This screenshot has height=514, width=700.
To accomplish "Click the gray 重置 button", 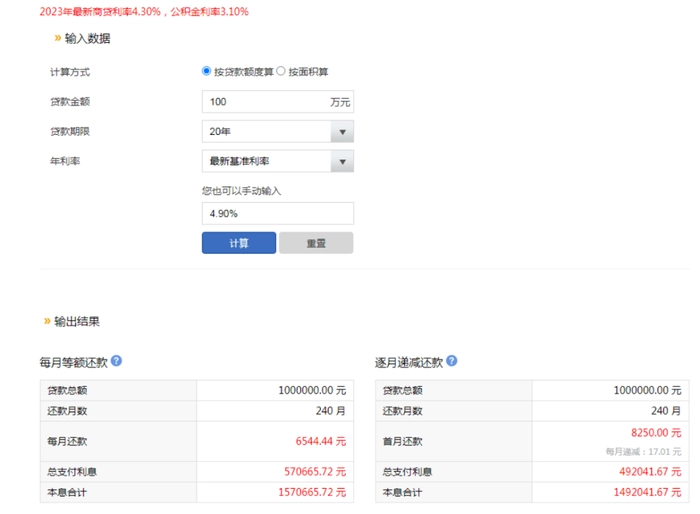I will click(316, 243).
